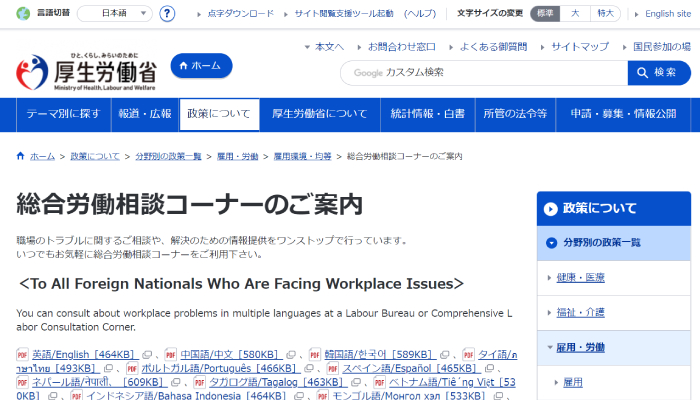This screenshot has height=400, width=700.
Task: Open 英語/English PDF link
Action: point(85,354)
